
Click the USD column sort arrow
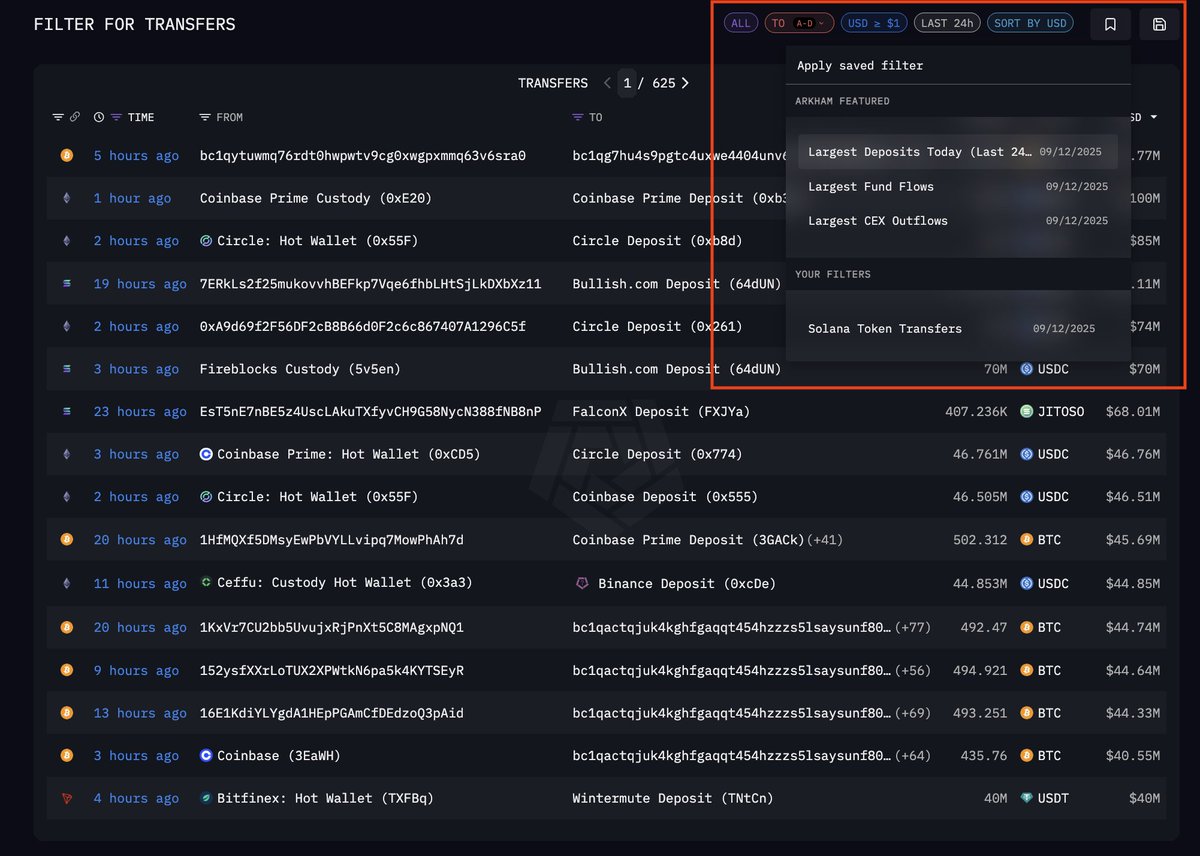pos(1154,117)
